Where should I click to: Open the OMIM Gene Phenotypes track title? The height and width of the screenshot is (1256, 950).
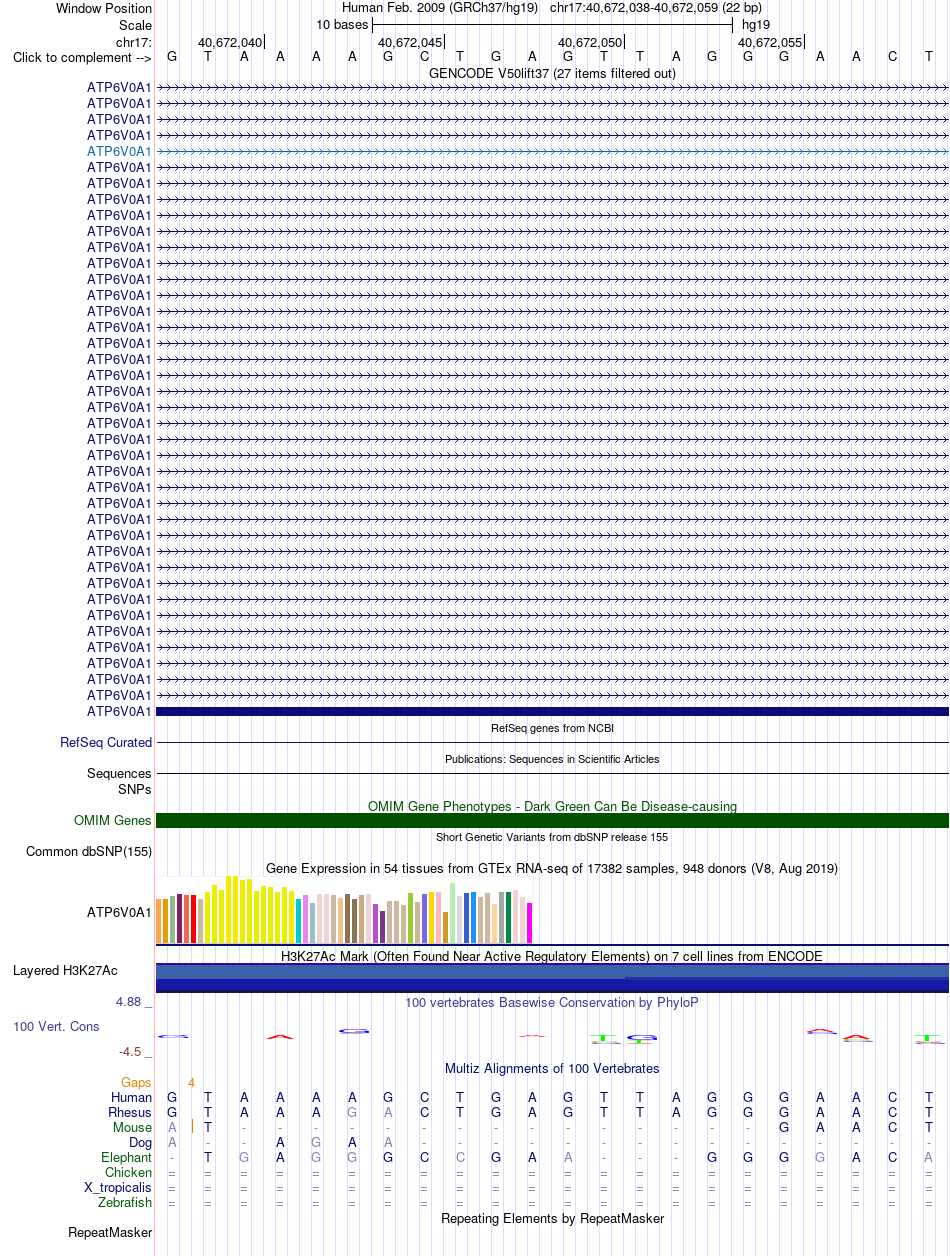coord(552,806)
